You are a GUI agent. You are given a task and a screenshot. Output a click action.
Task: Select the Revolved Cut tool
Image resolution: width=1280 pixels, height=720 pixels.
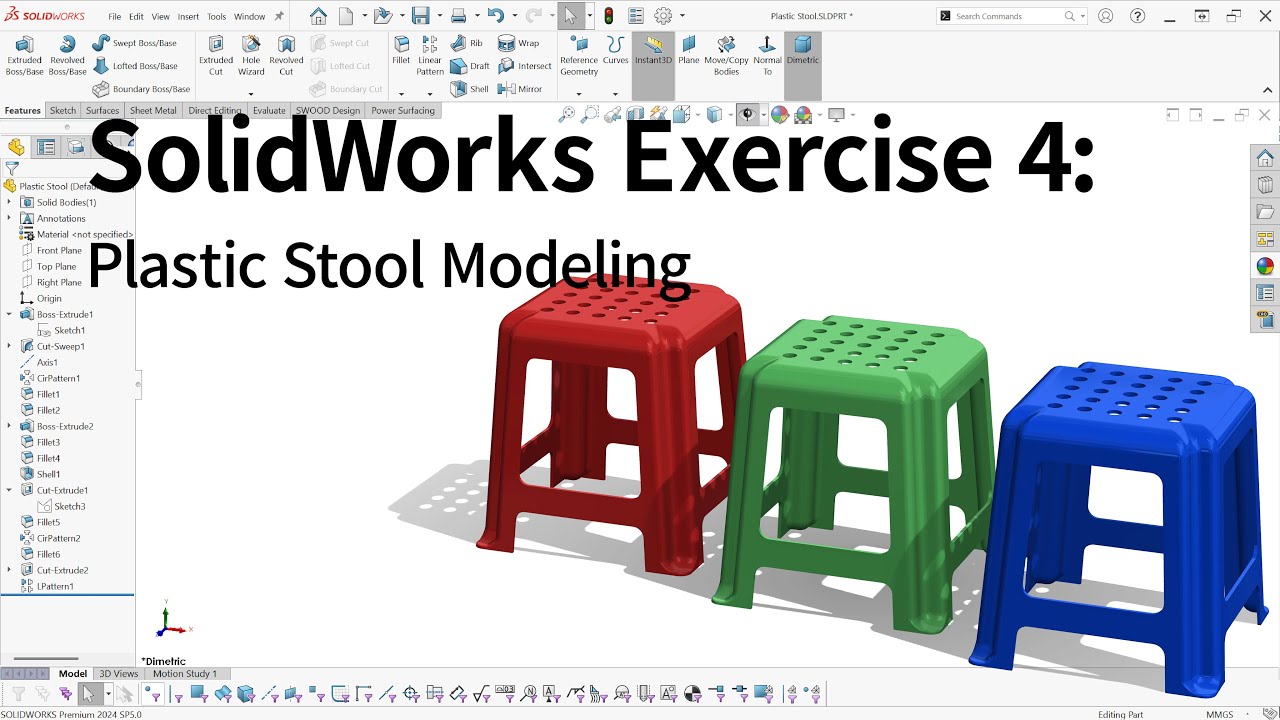pos(286,56)
